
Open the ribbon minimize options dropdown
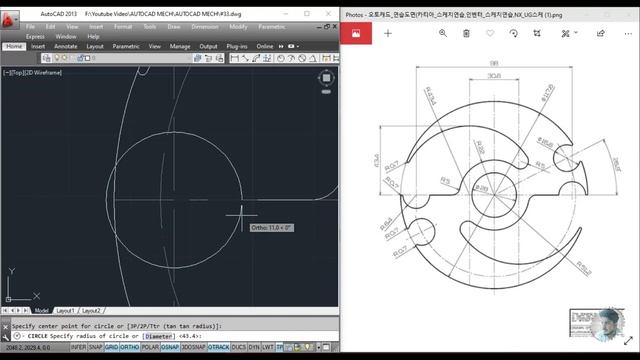click(298, 47)
